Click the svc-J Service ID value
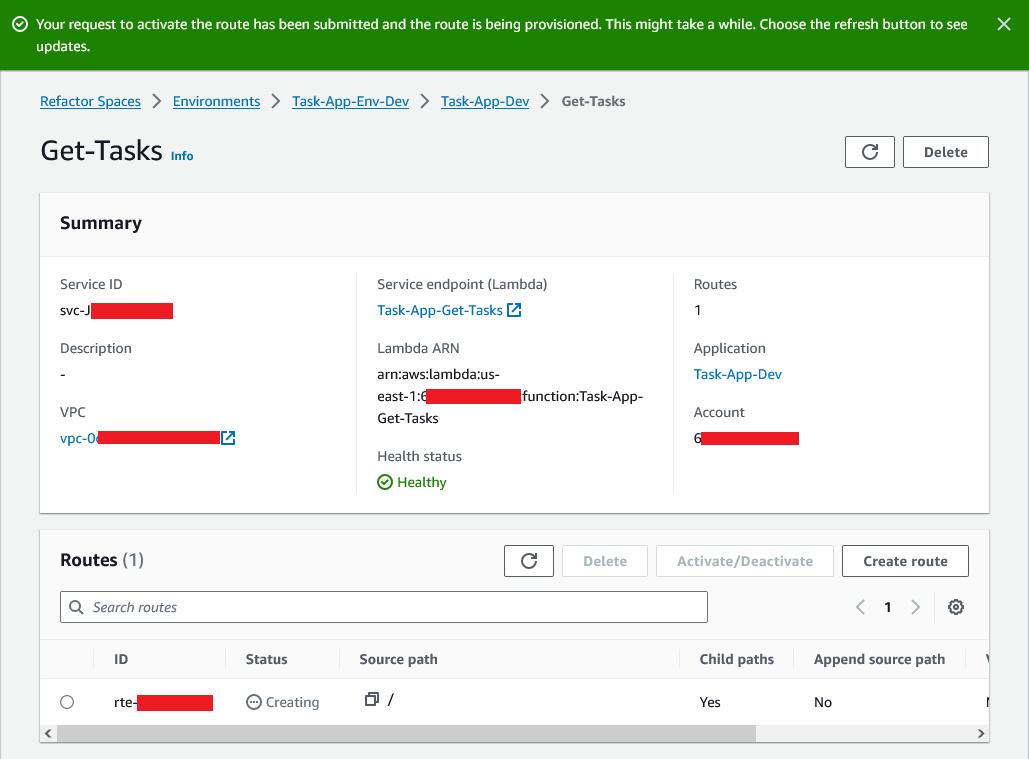This screenshot has height=759, width=1029. [116, 310]
